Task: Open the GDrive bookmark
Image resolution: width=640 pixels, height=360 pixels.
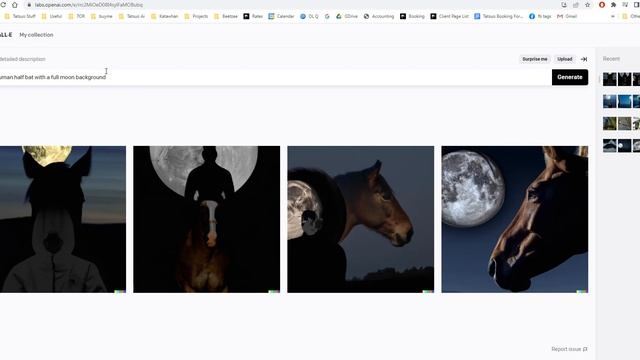Action: point(347,16)
